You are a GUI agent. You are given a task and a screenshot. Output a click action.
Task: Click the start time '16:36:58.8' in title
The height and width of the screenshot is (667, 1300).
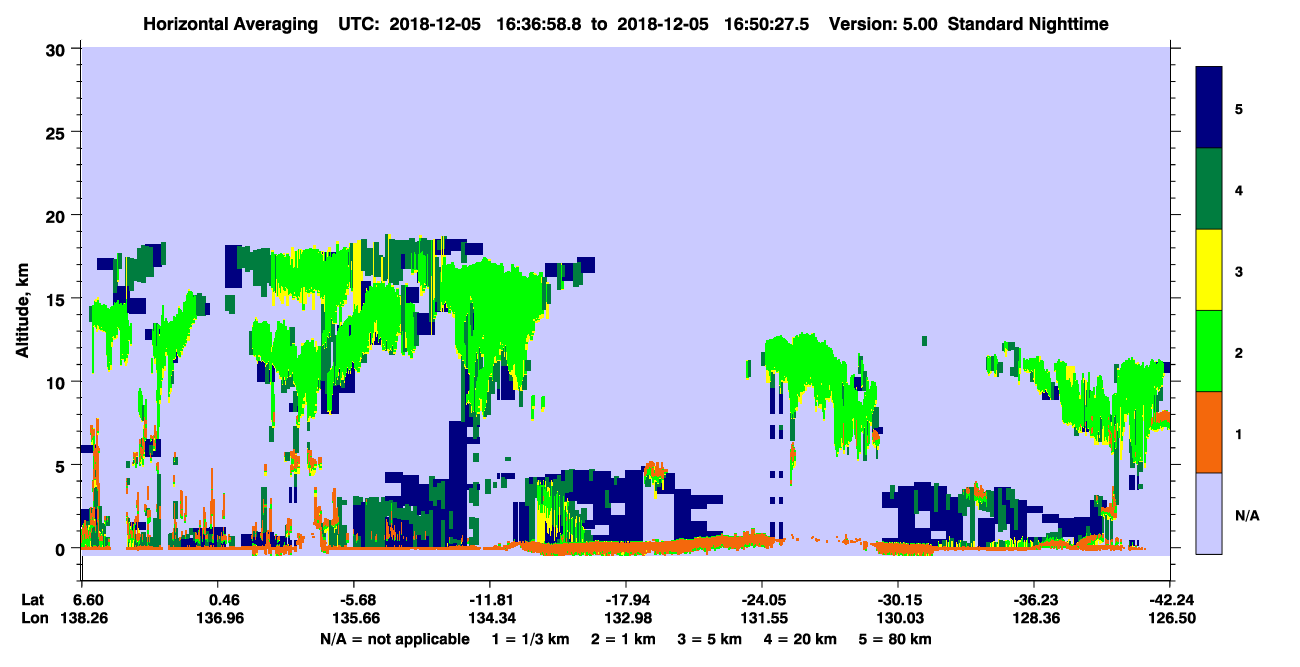click(541, 24)
